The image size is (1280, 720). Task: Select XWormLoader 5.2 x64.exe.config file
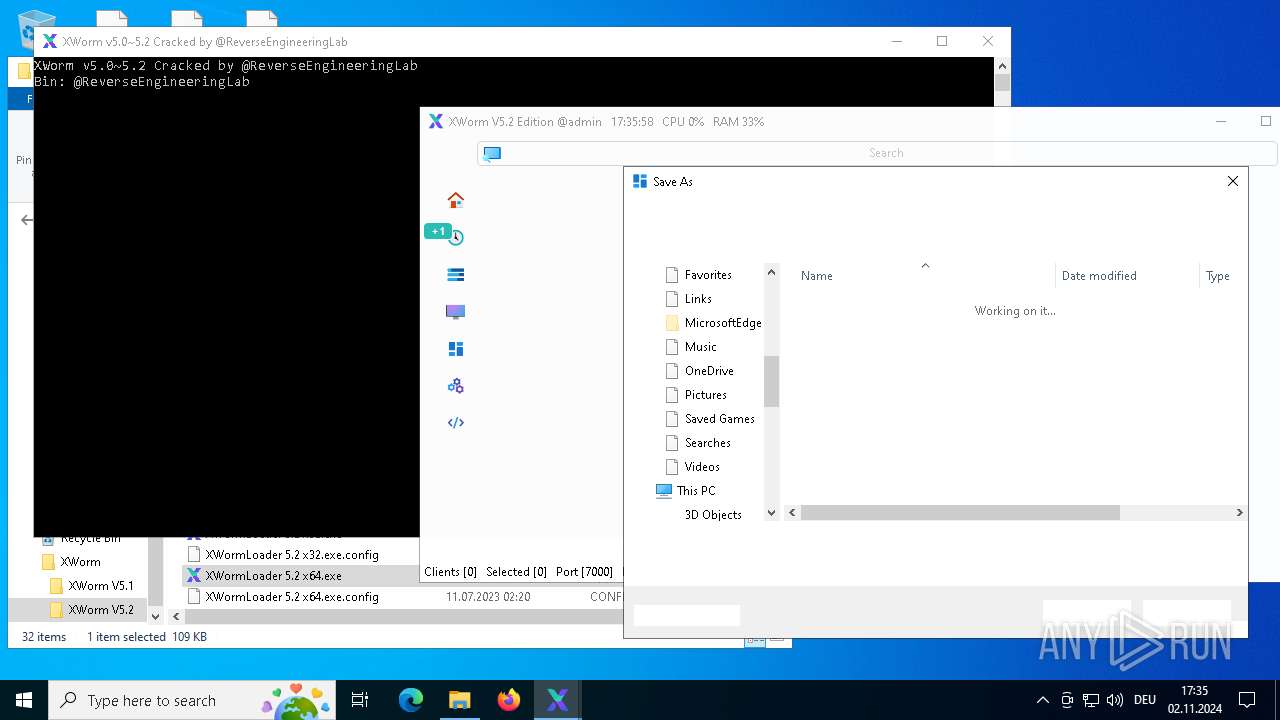point(292,597)
